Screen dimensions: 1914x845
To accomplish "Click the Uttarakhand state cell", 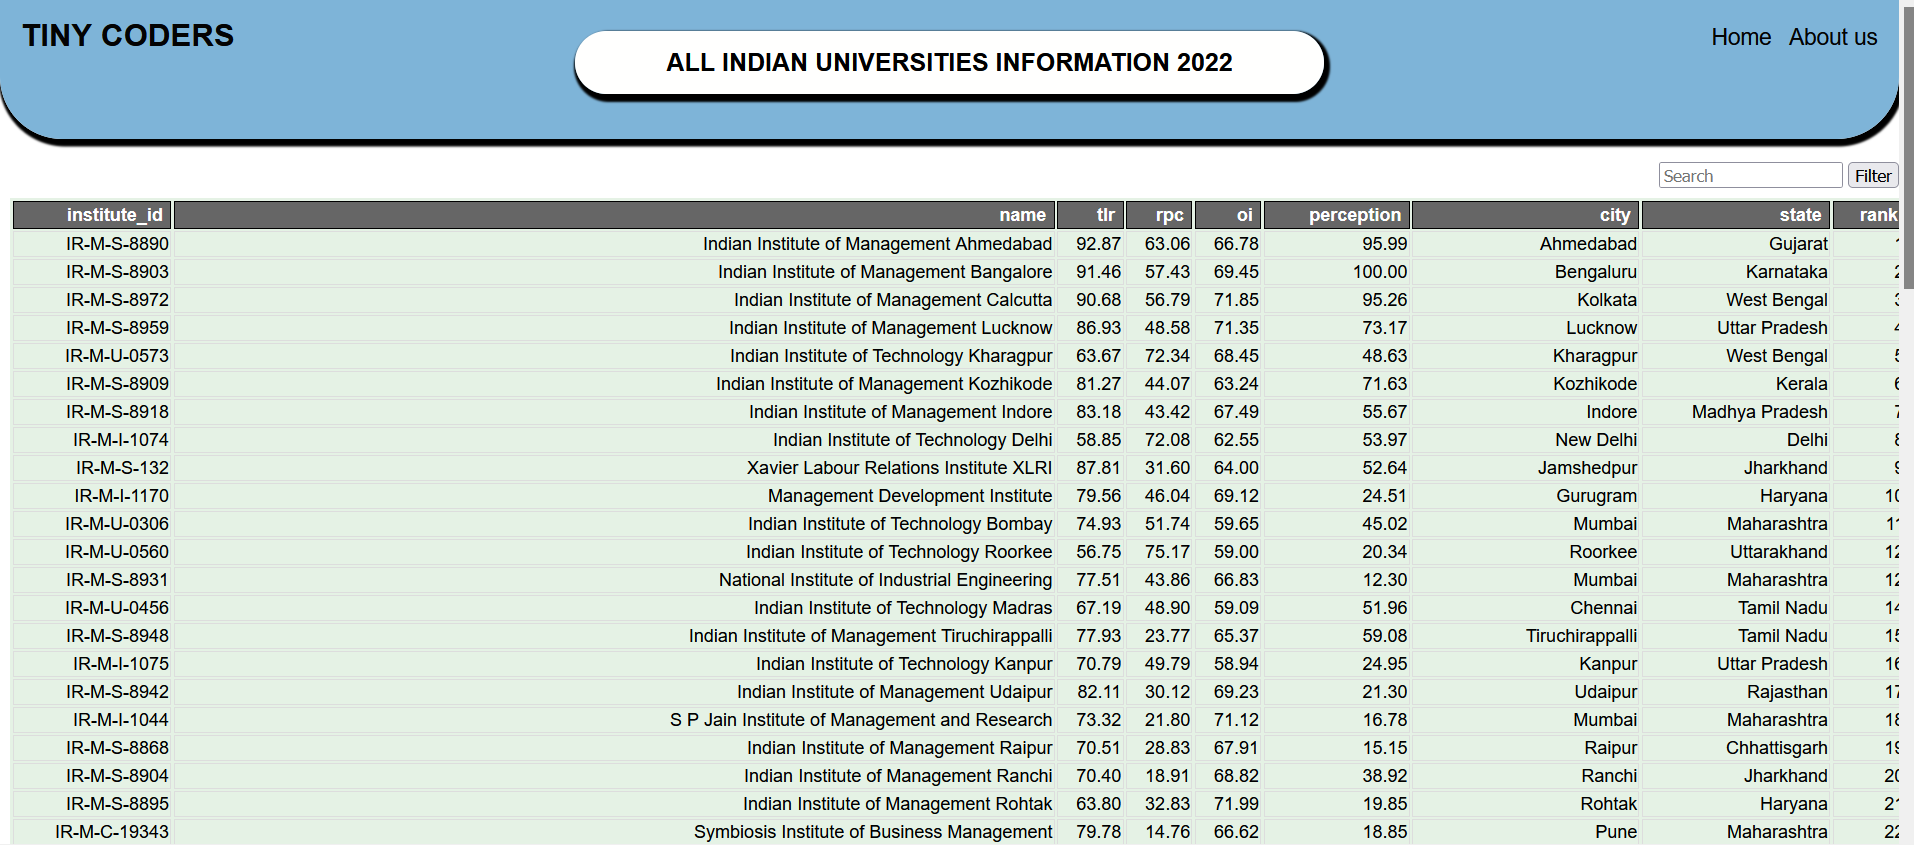I will tap(1736, 552).
